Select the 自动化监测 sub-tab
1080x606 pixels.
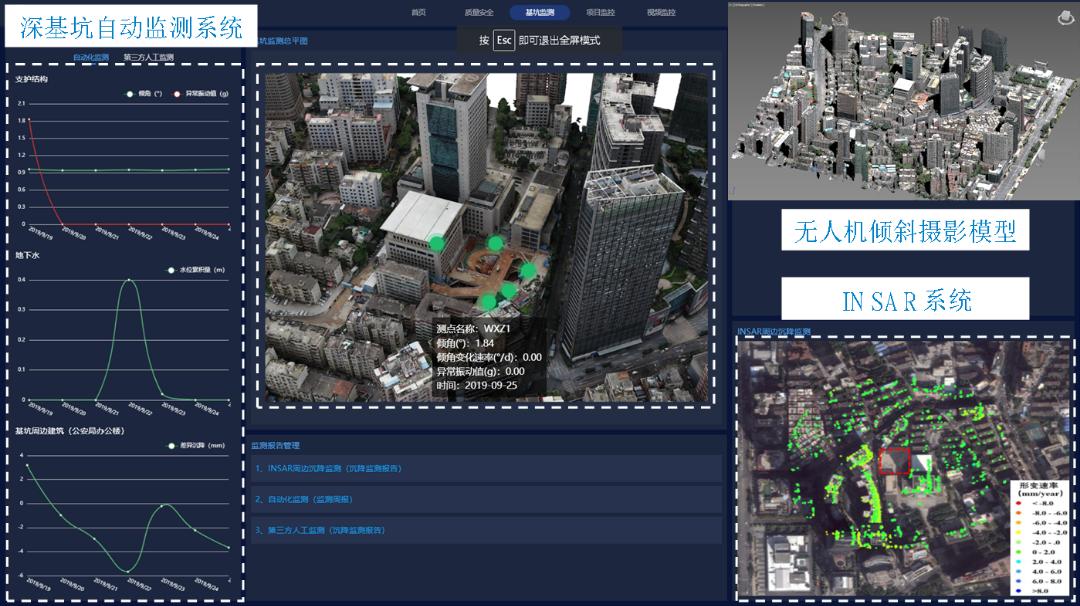(91, 58)
